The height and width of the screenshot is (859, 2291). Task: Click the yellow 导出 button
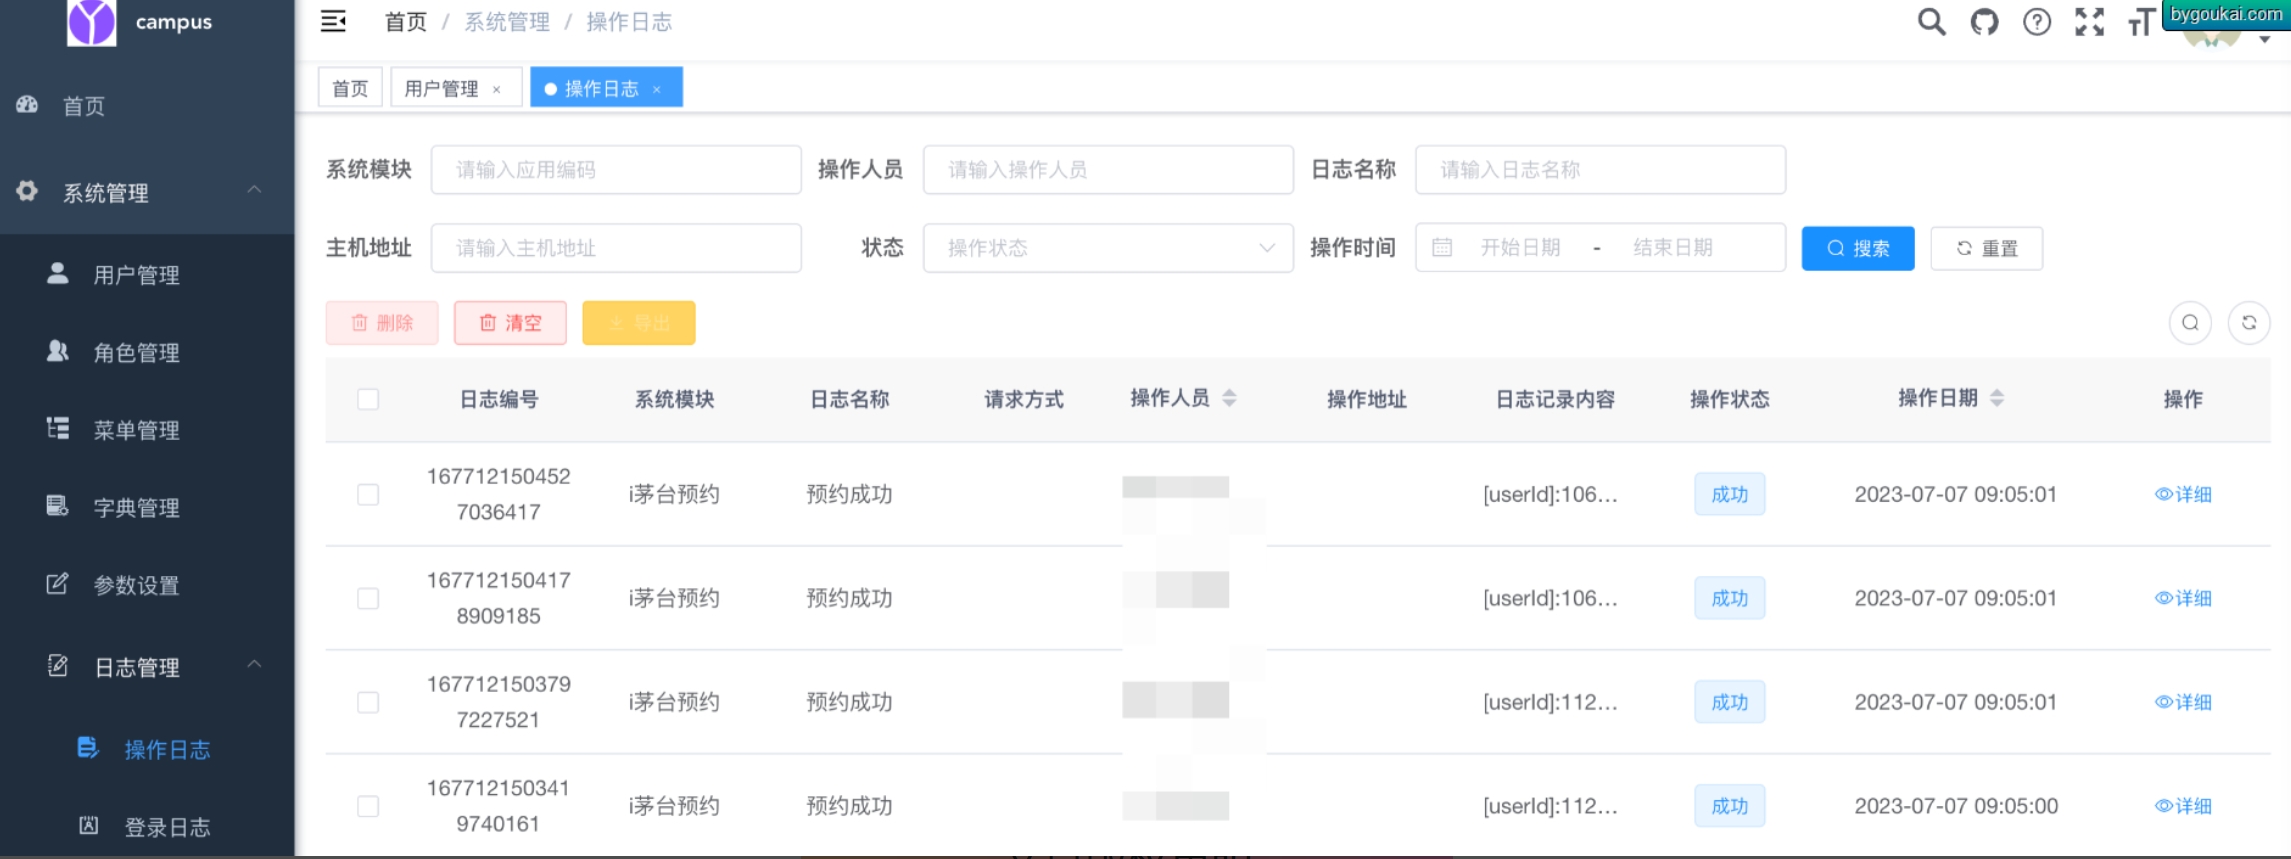(639, 323)
